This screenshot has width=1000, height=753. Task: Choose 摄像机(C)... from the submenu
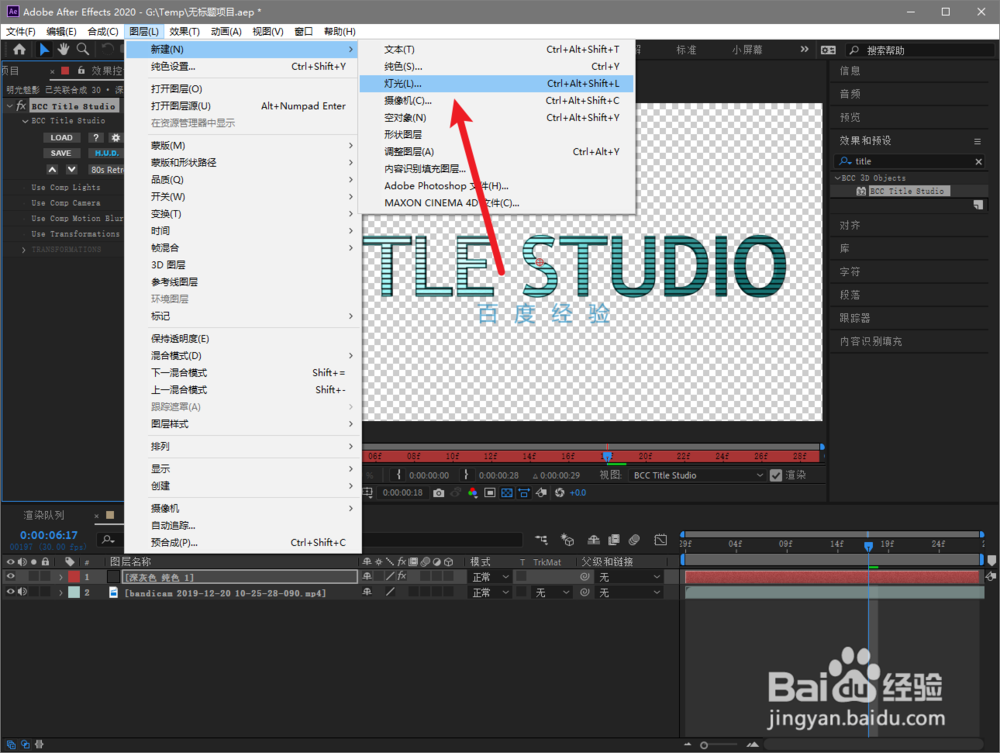[496, 101]
